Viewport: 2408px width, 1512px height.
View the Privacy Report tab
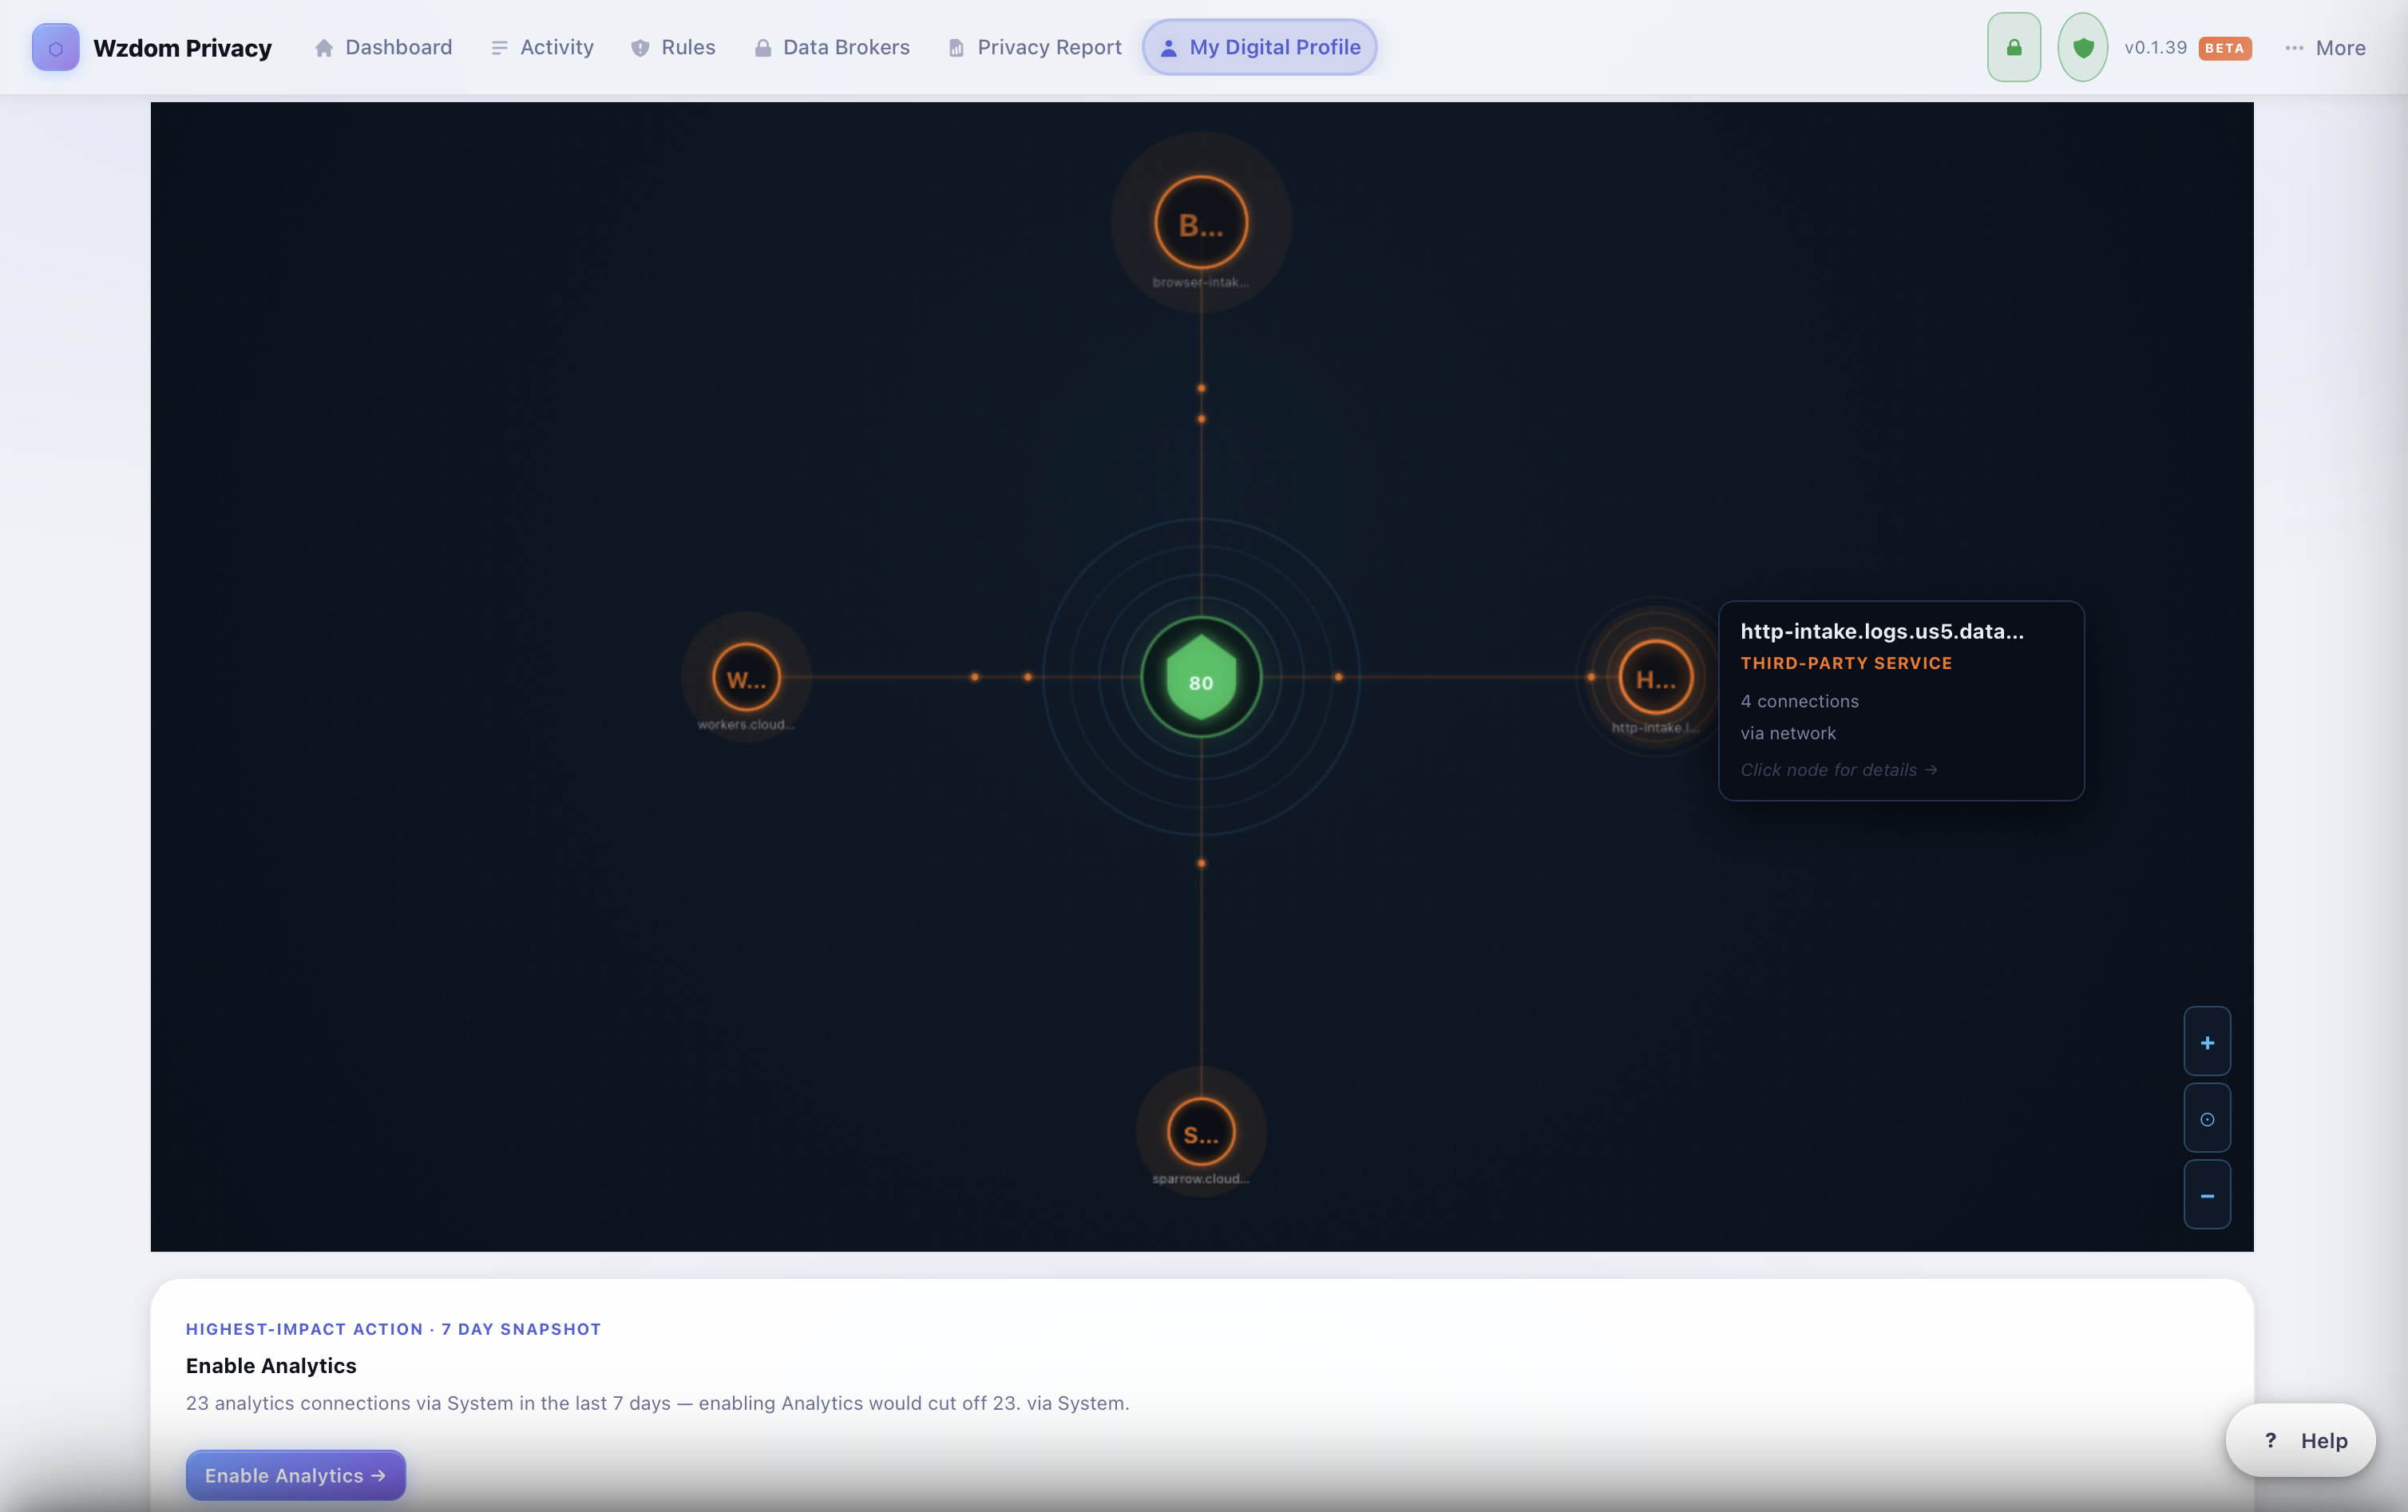point(1034,47)
